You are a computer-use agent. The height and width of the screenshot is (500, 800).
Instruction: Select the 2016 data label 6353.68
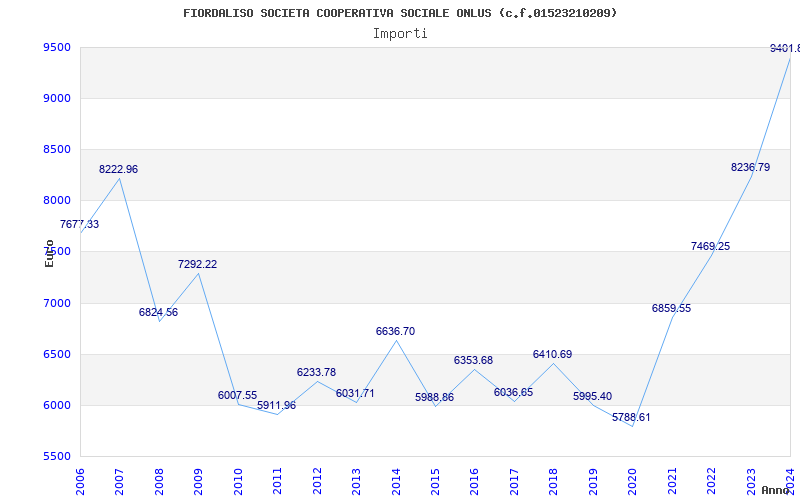point(473,360)
